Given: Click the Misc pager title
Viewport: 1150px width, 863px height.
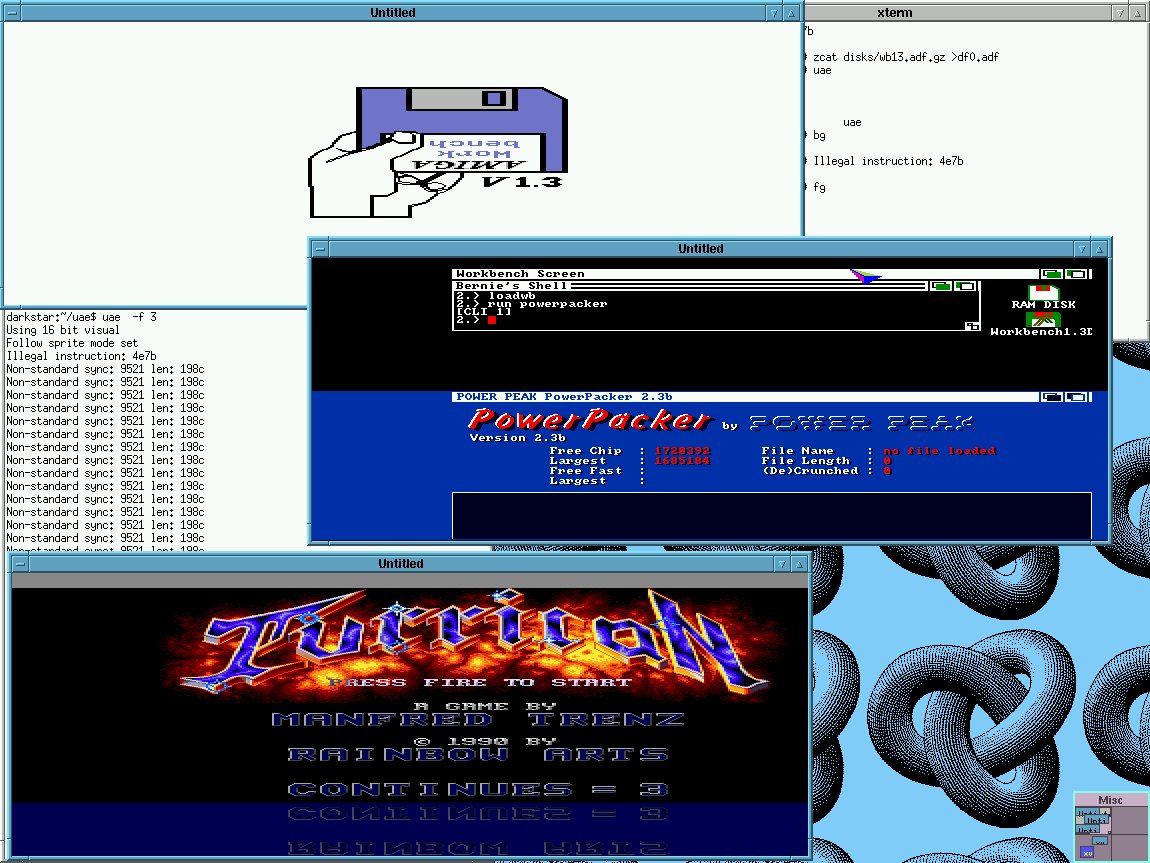Looking at the screenshot, I should 1110,800.
